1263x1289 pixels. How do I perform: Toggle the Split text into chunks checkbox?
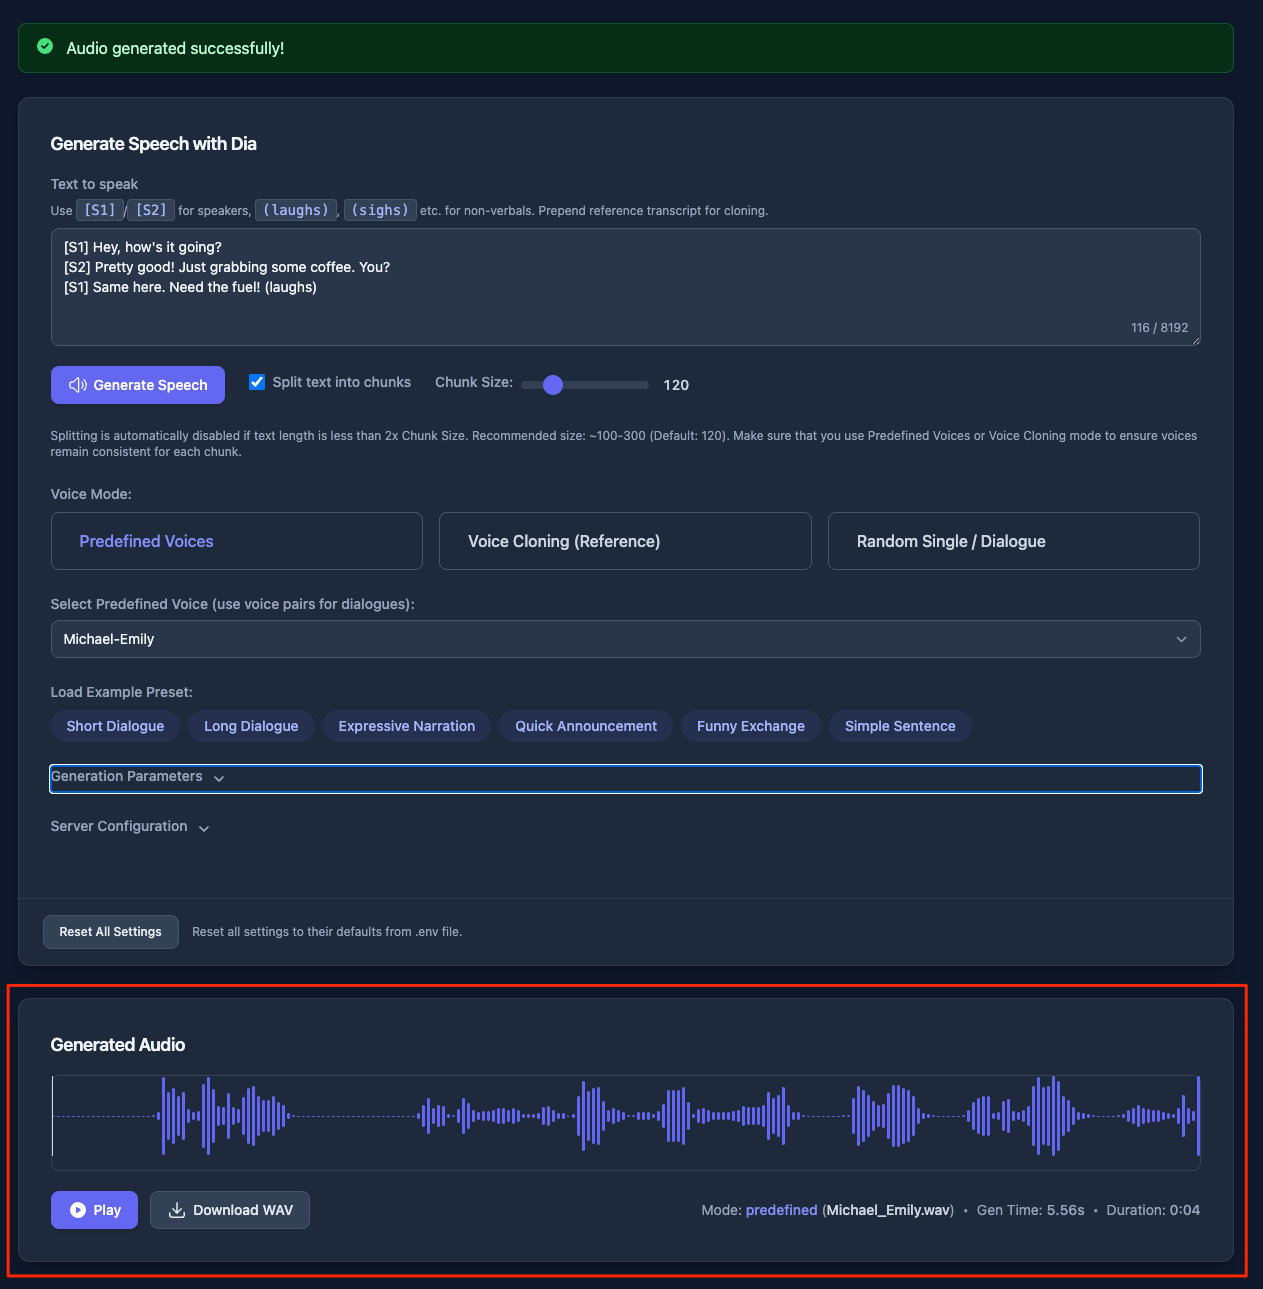pyautogui.click(x=257, y=382)
